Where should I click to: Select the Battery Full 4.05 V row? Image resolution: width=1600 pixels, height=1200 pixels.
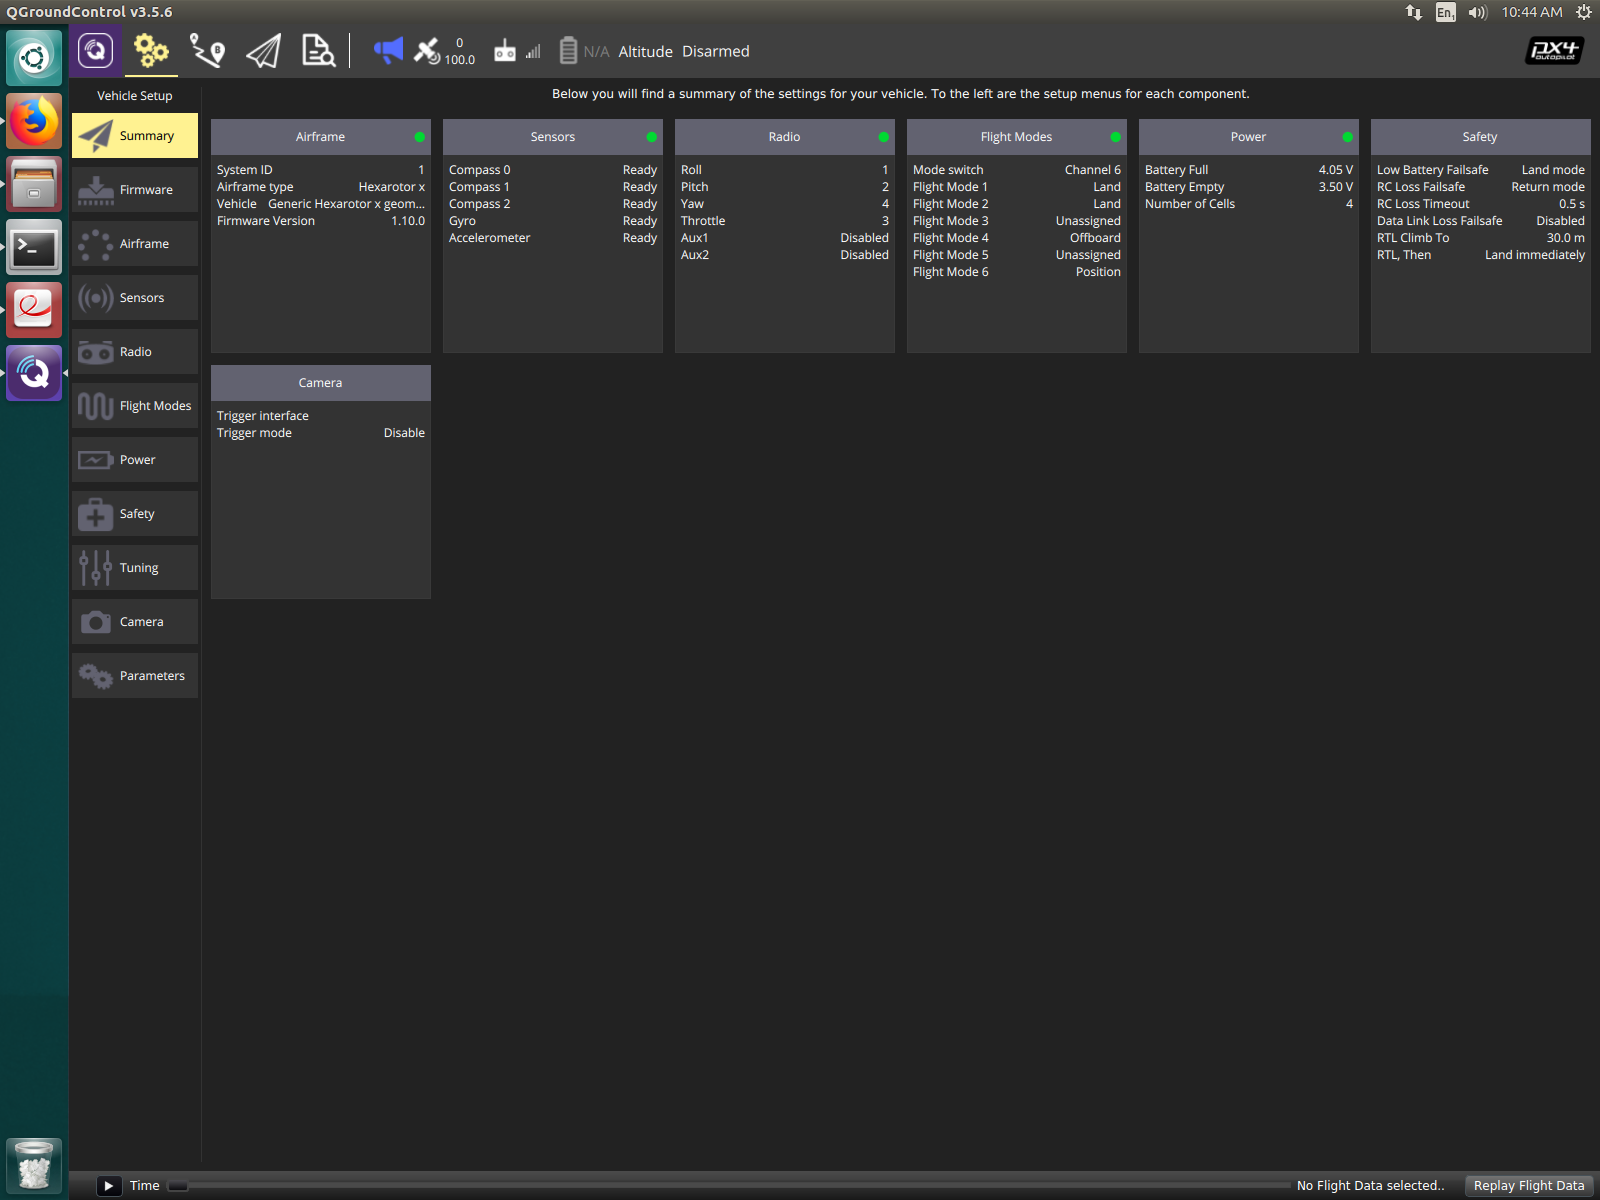1249,170
